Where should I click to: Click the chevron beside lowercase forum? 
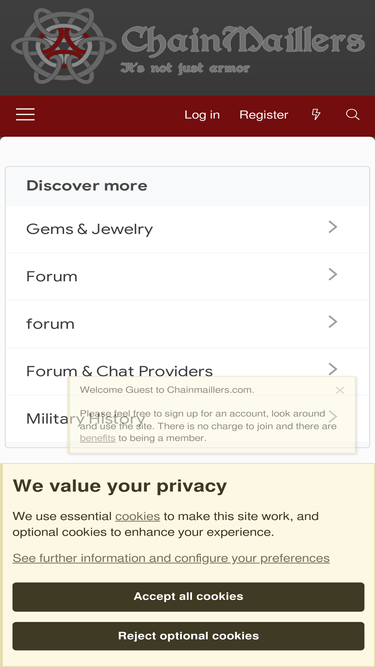tap(333, 322)
